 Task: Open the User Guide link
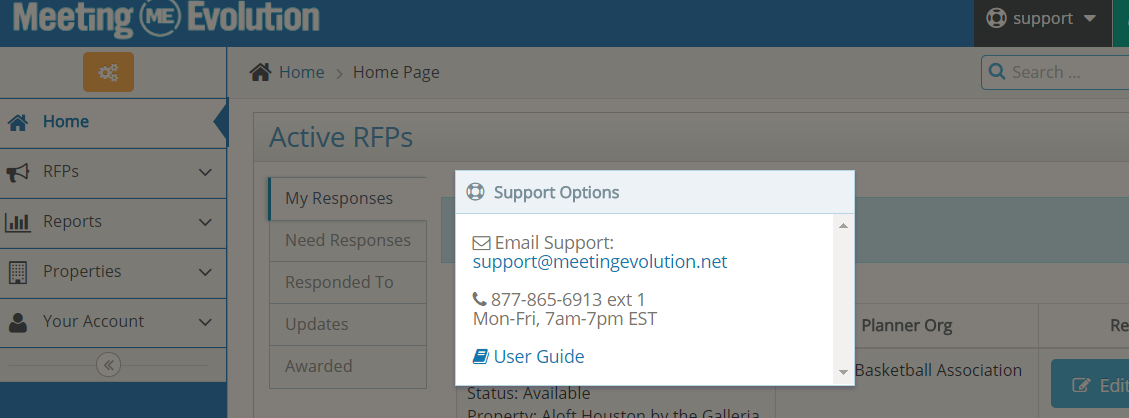pos(539,357)
